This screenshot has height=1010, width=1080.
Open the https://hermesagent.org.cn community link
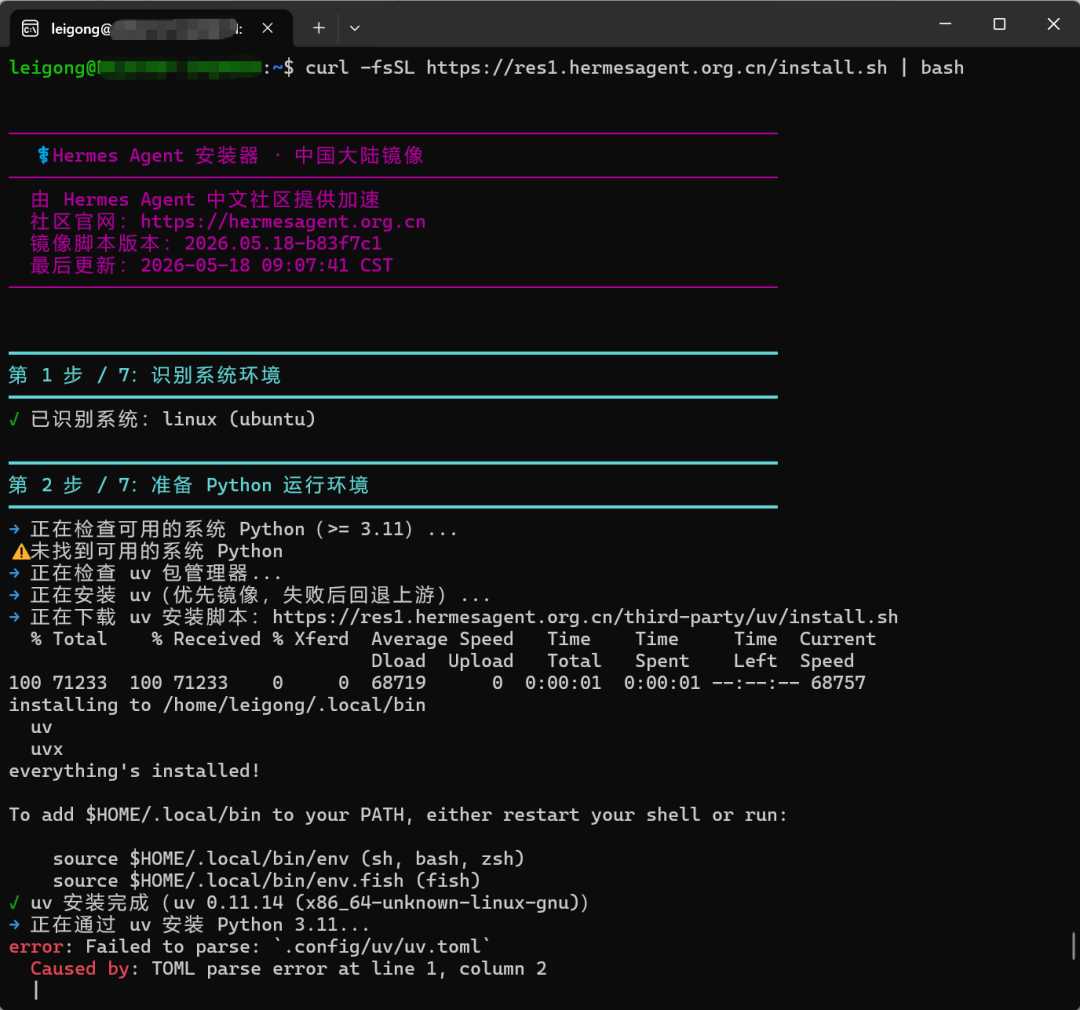tap(283, 222)
